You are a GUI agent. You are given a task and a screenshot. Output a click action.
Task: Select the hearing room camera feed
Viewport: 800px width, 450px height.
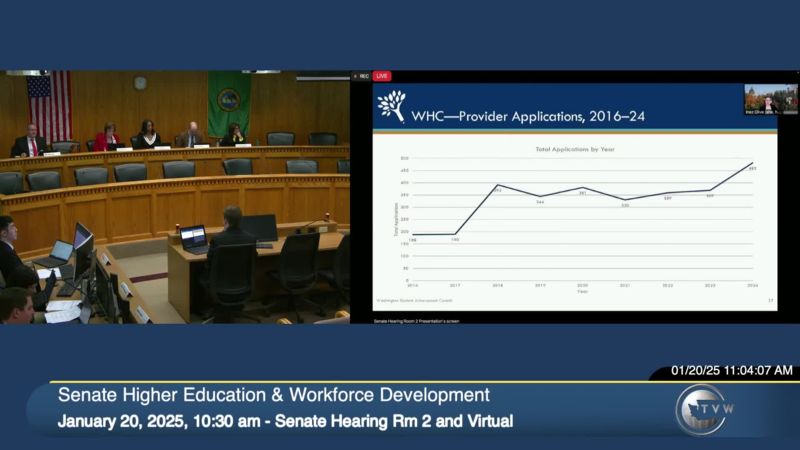tap(175, 197)
